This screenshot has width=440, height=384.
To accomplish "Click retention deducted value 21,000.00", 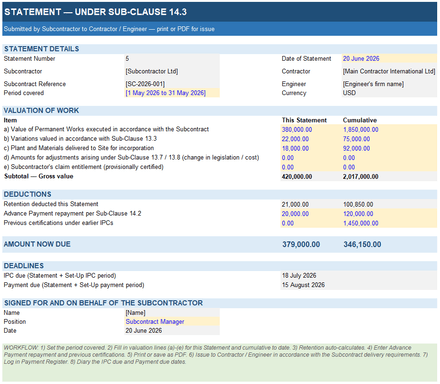I will tap(311, 204).
